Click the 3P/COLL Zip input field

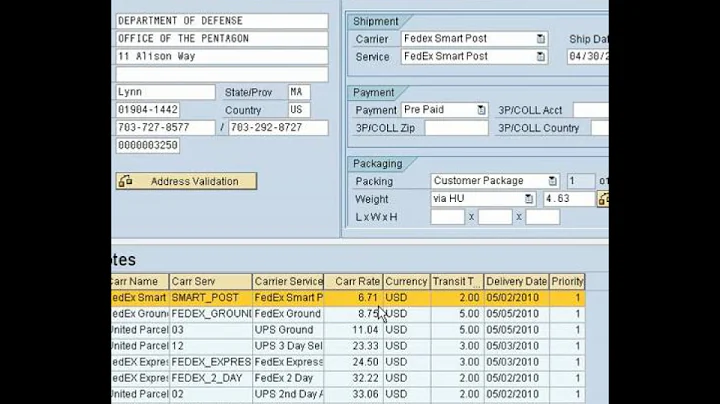point(456,128)
